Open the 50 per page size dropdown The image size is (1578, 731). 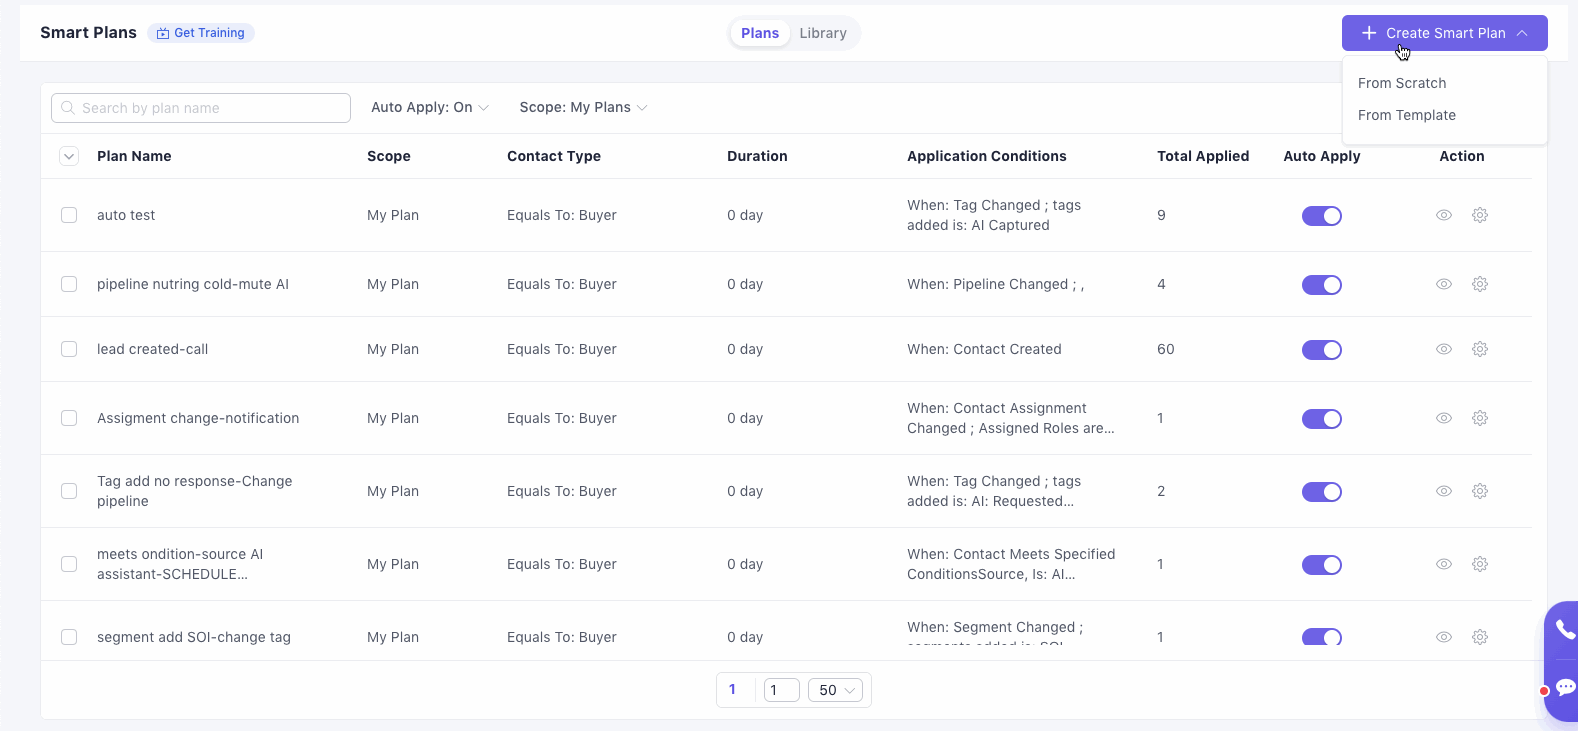click(835, 690)
